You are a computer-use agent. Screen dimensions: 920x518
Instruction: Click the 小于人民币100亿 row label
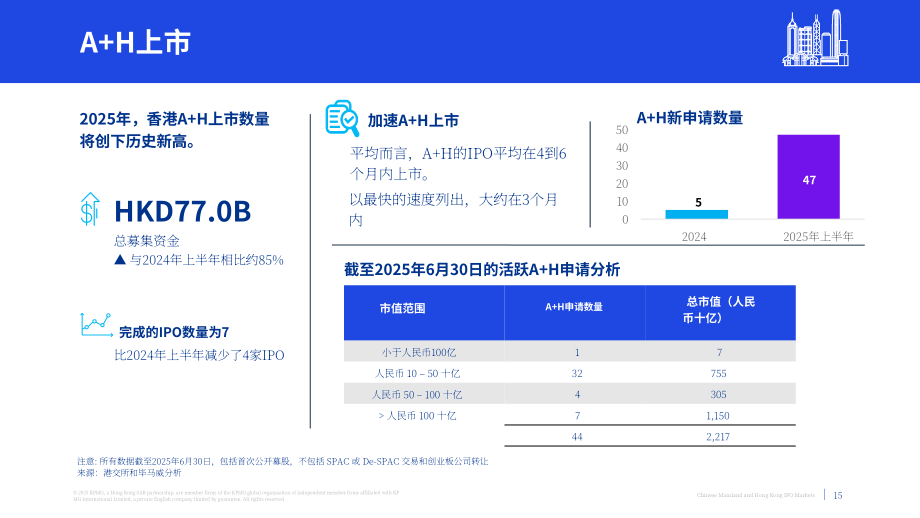tap(419, 353)
